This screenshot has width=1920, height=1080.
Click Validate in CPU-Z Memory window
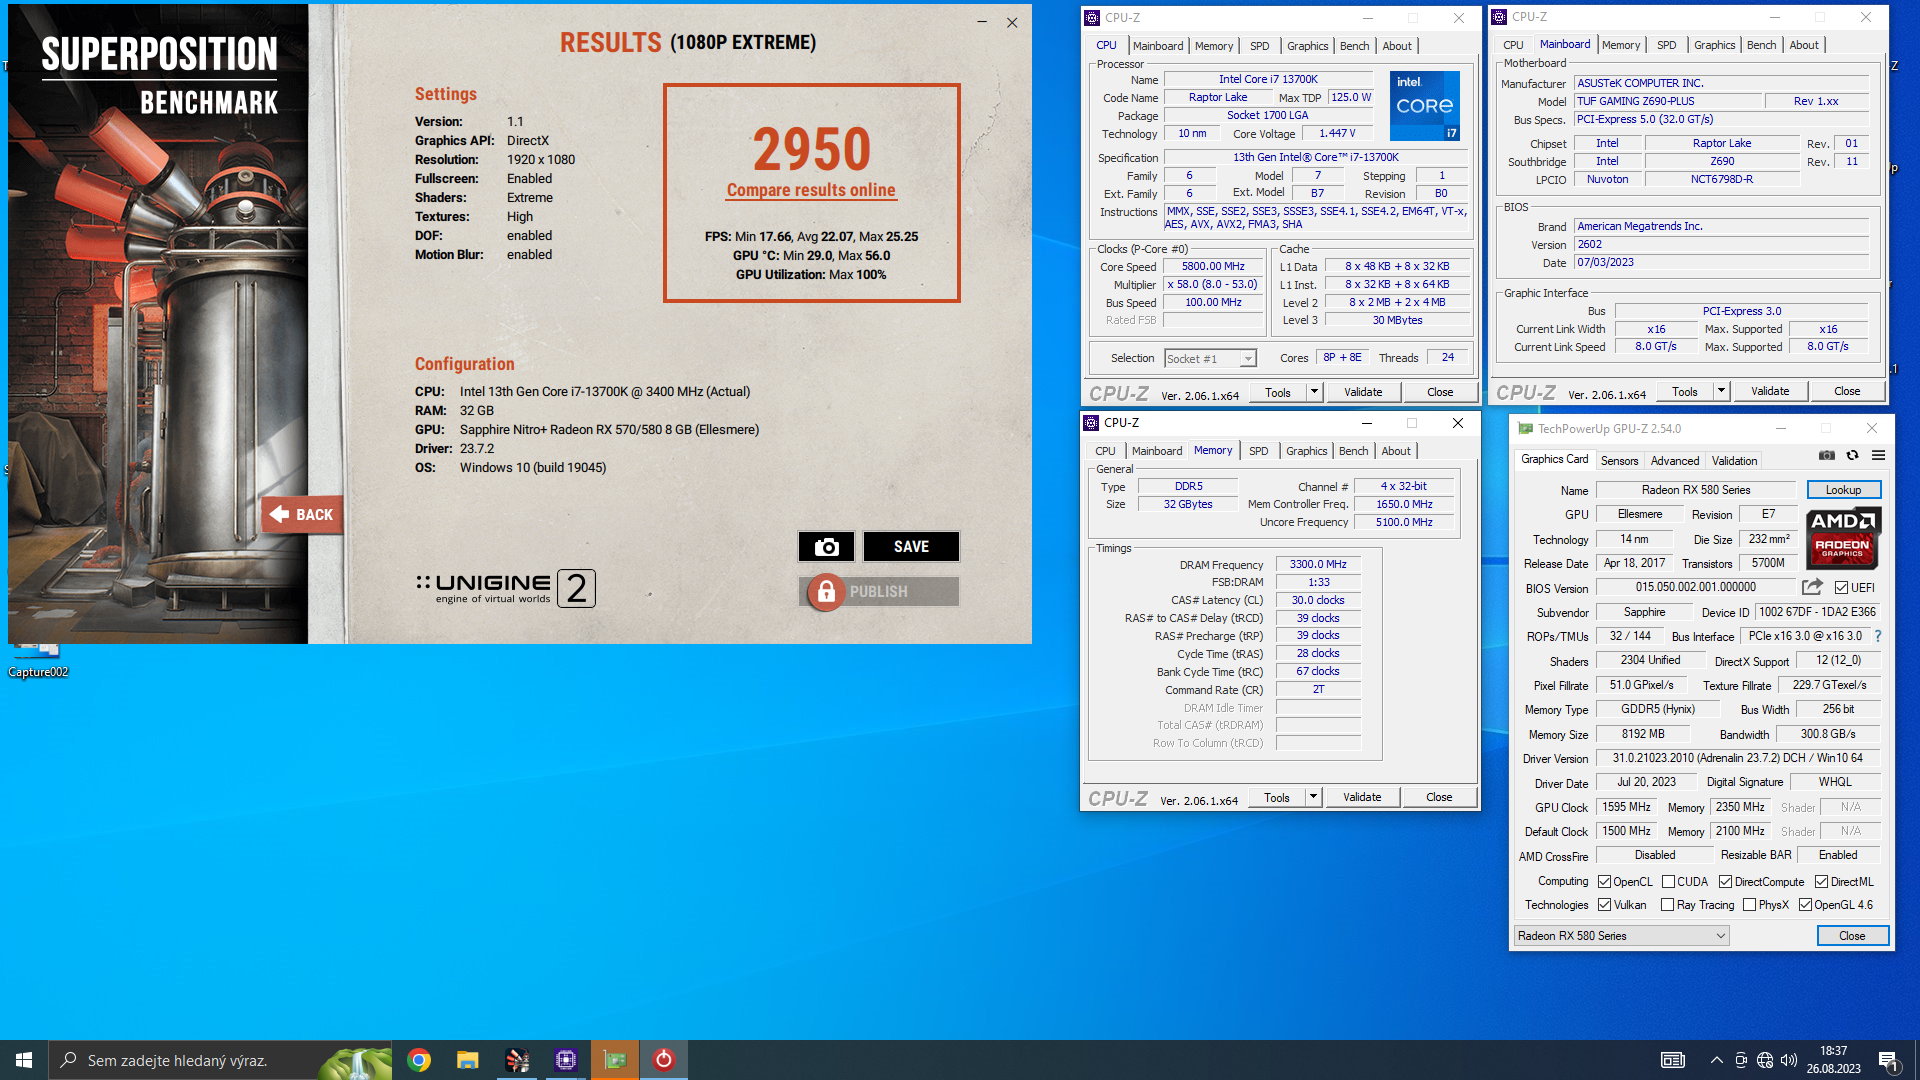pos(1362,797)
